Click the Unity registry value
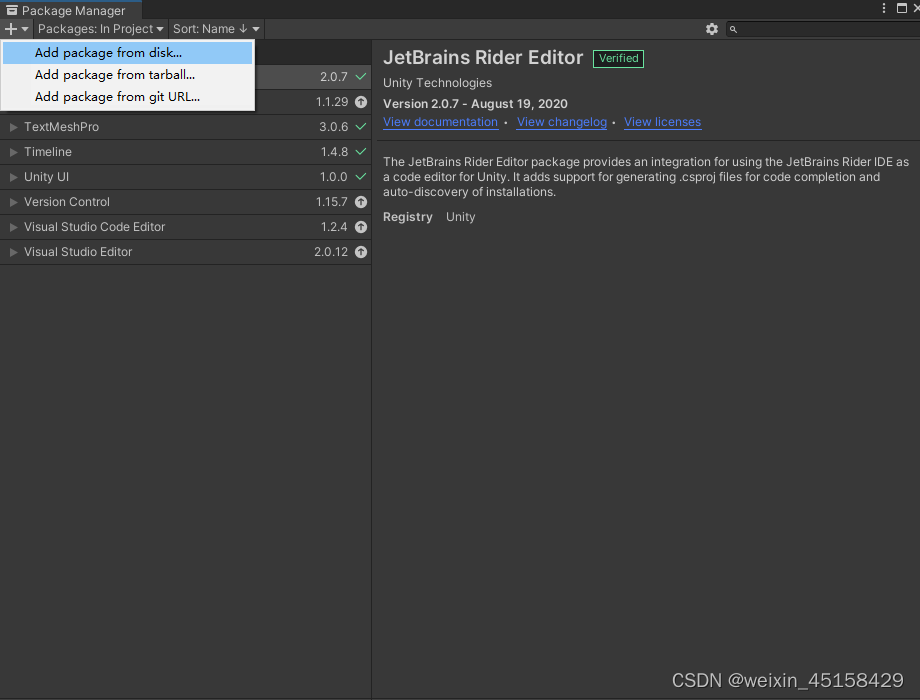This screenshot has height=700, width=920. 461,217
